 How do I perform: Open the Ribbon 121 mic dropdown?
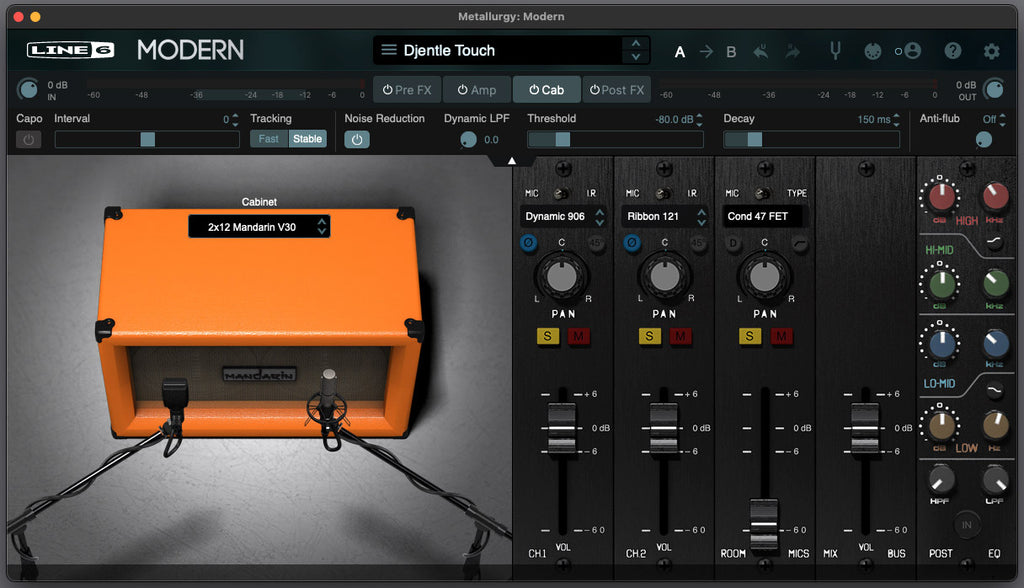pos(664,216)
